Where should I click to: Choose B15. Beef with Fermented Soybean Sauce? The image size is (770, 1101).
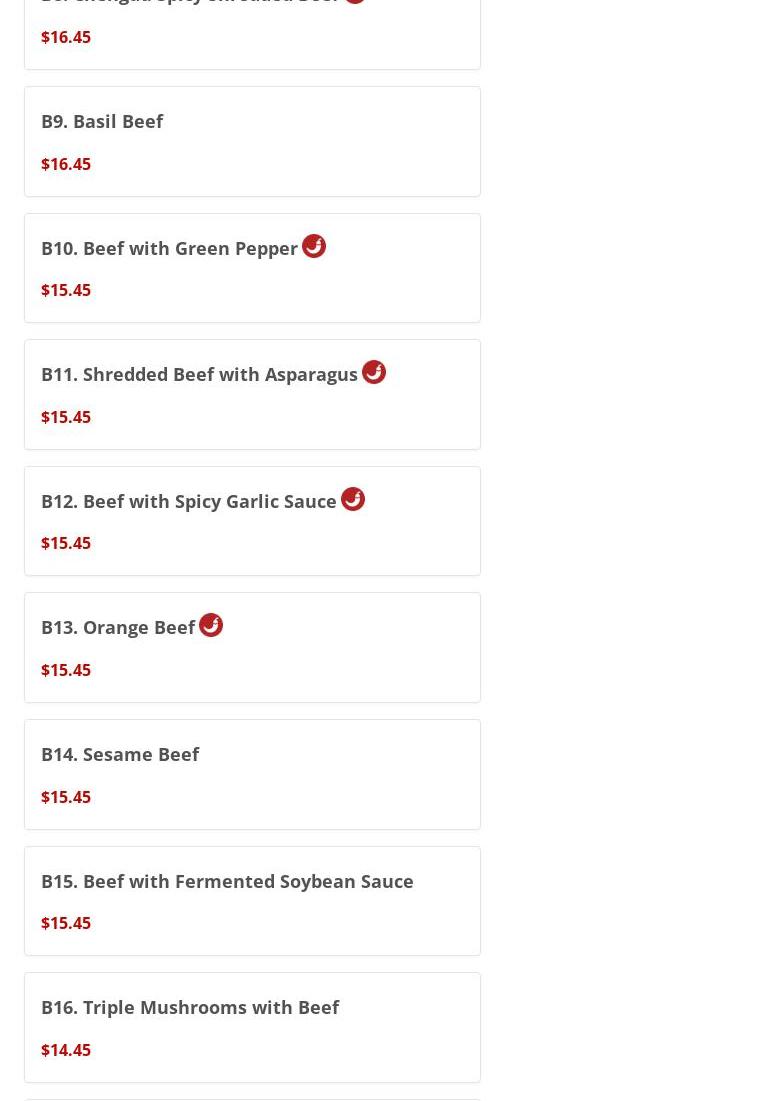[x=227, y=881]
